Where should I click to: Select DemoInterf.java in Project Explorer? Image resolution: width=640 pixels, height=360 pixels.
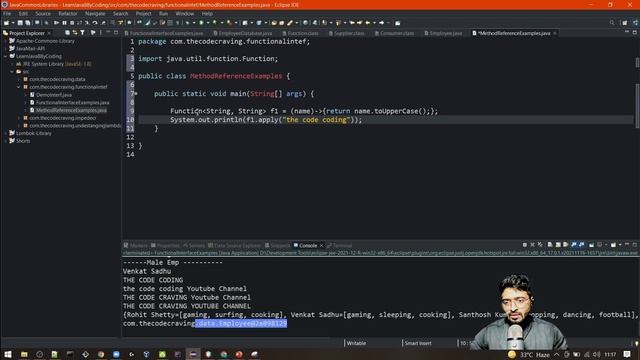(x=53, y=95)
